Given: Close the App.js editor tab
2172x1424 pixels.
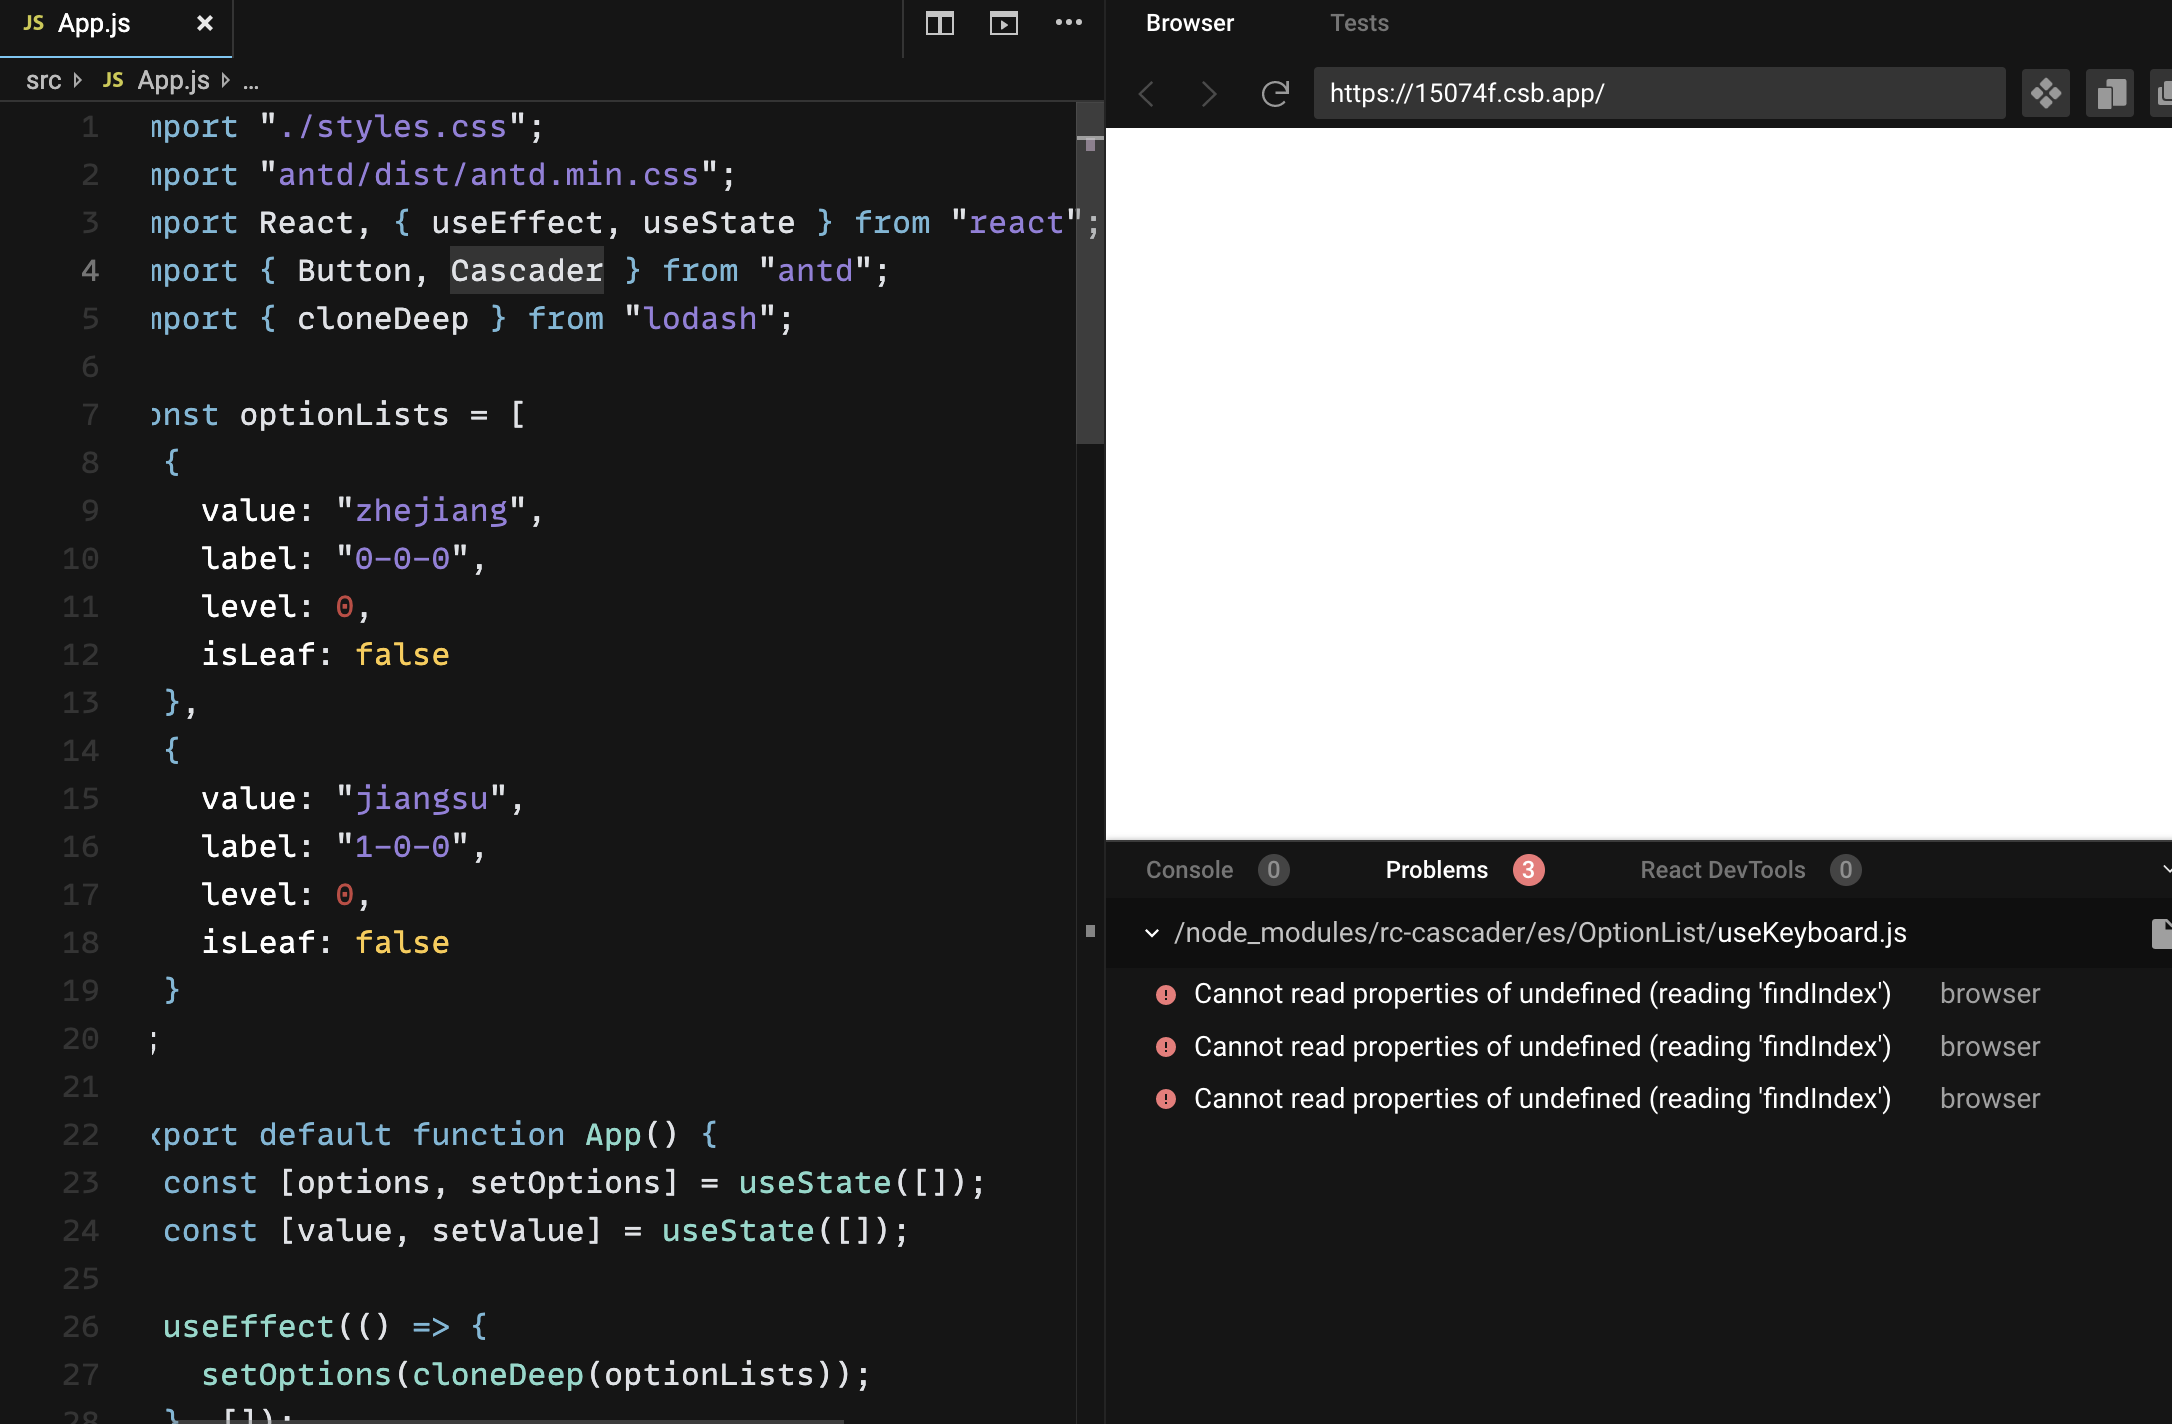Looking at the screenshot, I should click(205, 23).
